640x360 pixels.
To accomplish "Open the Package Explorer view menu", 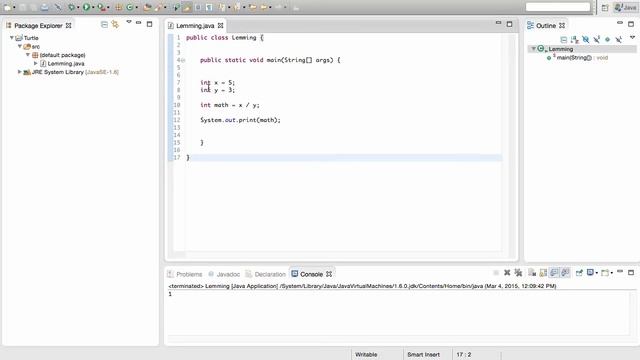I will [129, 22].
